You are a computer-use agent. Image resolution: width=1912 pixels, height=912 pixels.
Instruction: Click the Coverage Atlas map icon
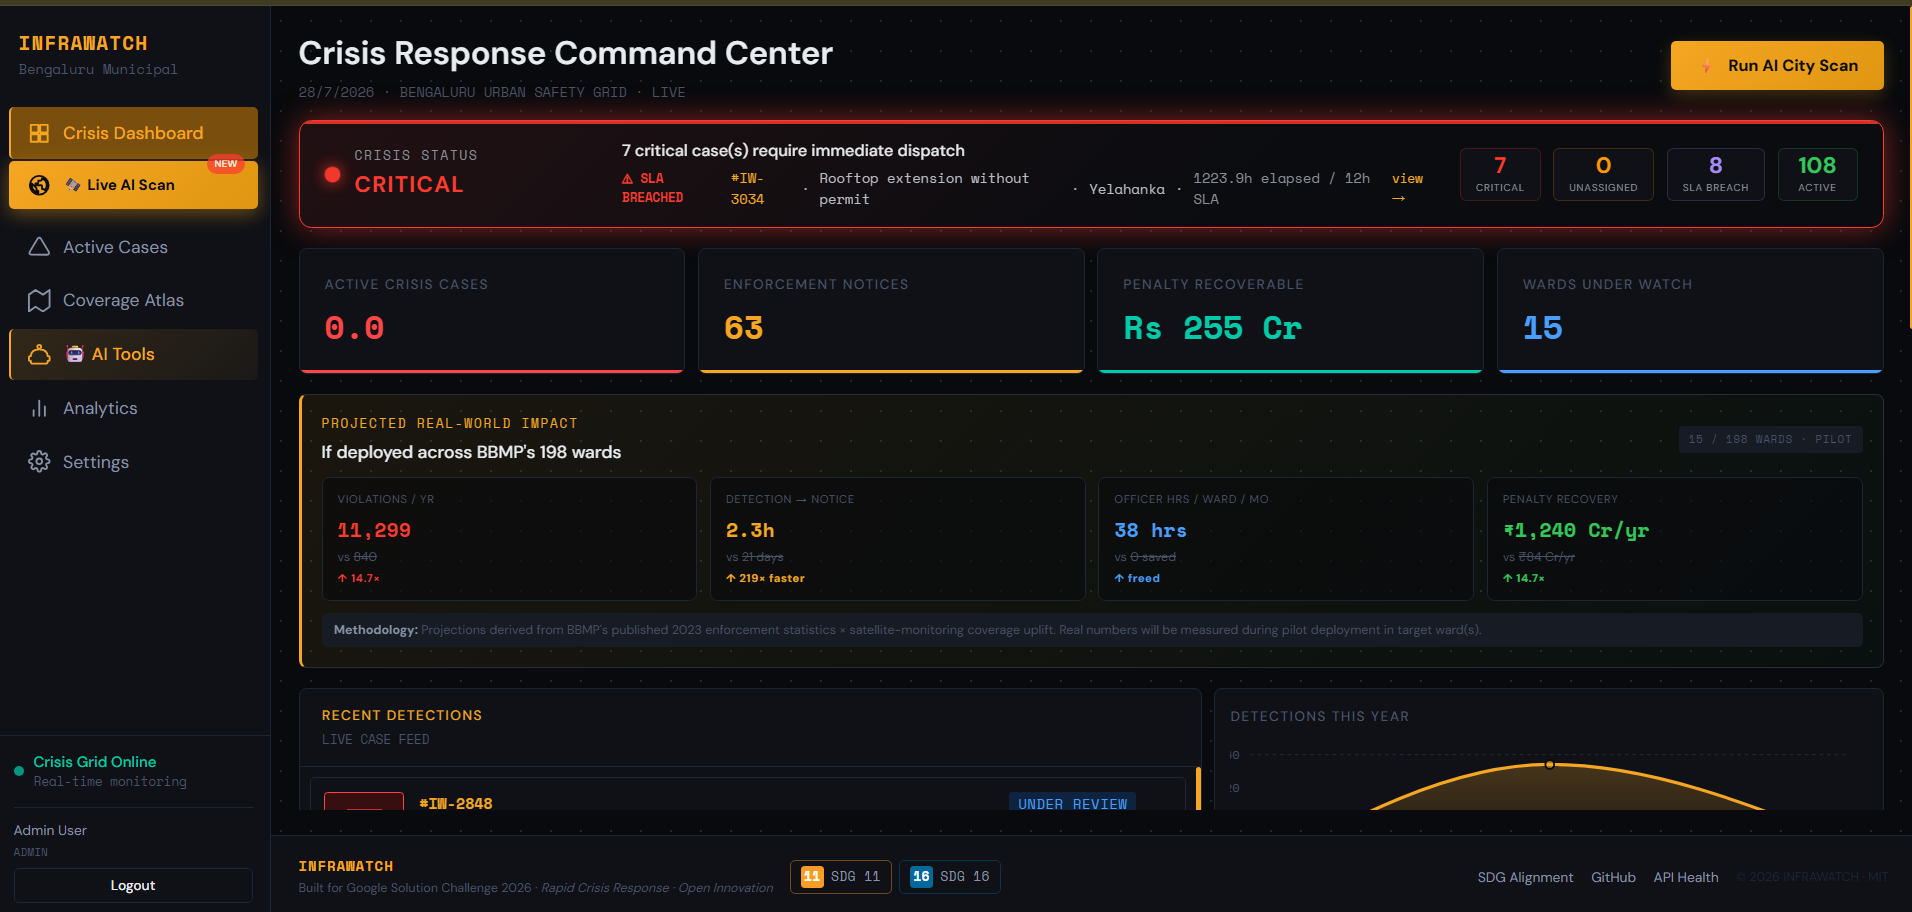[x=39, y=300]
